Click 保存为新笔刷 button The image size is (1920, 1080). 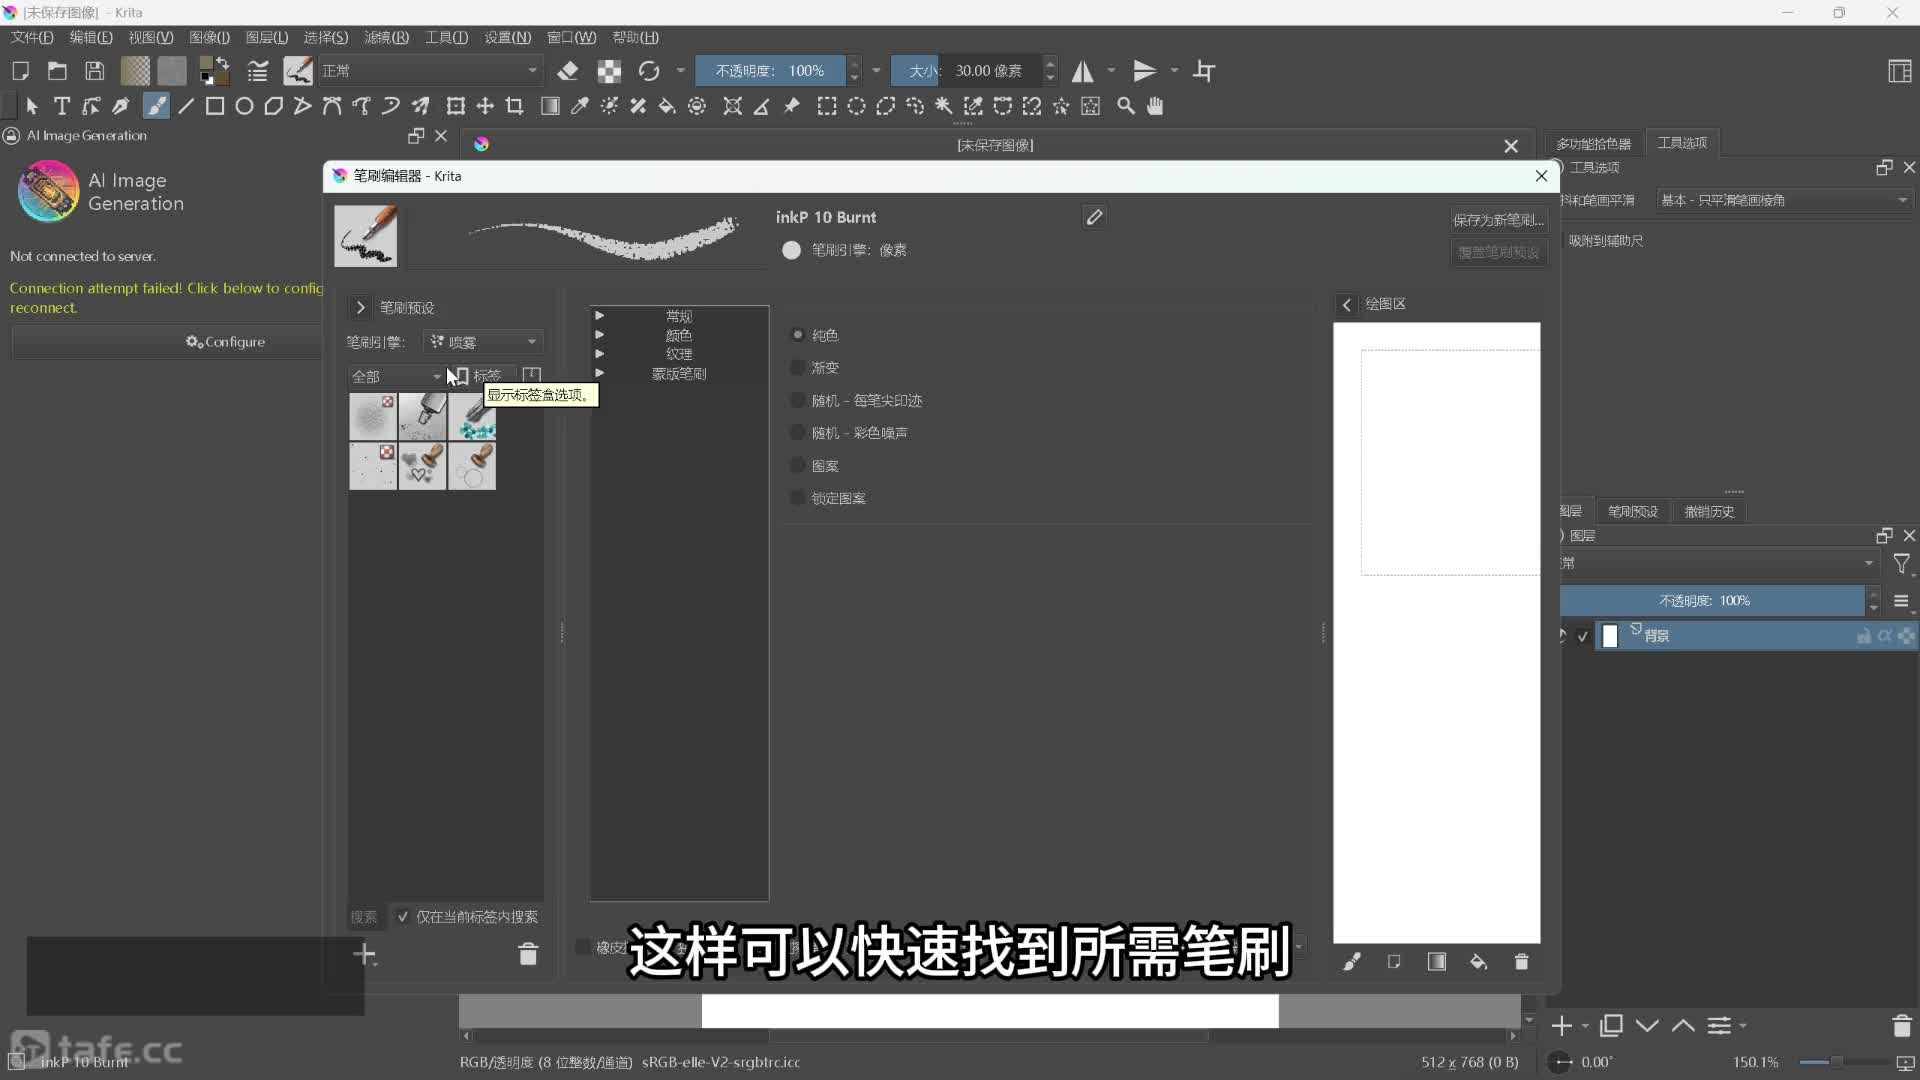(1498, 220)
